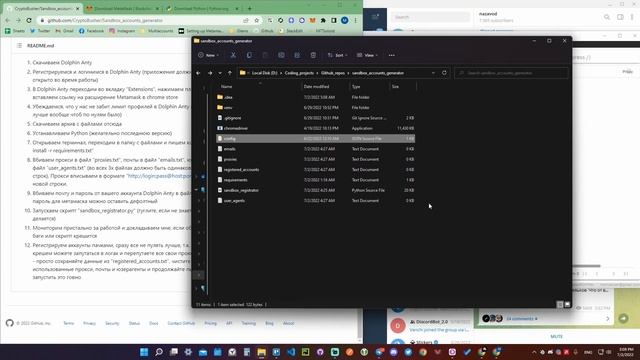Screen dimensions: 640x360
Task: Open Recent locations dropdown arrow
Action: pyautogui.click(x=220, y=73)
